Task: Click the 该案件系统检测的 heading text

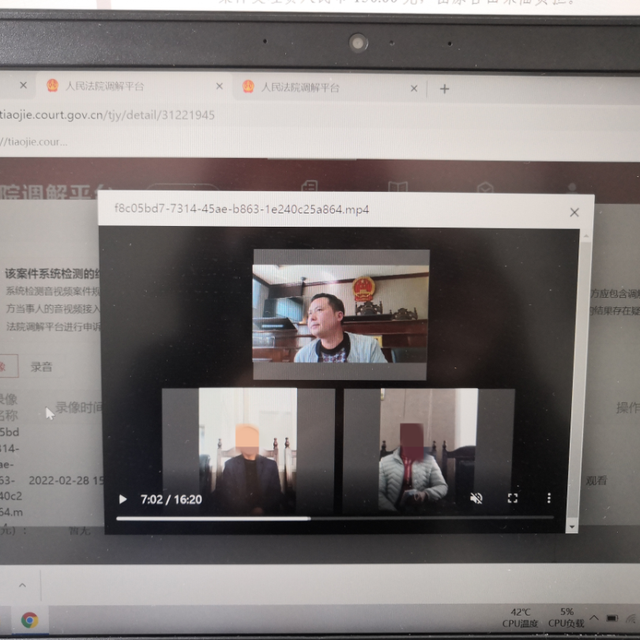Action: (52, 274)
